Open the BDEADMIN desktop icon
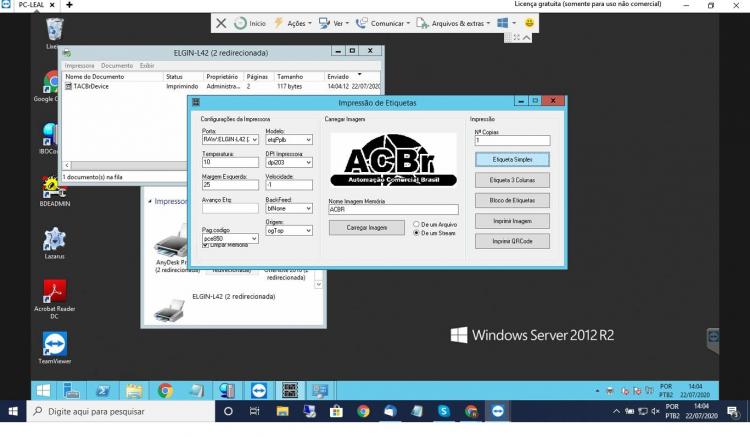 click(x=54, y=191)
